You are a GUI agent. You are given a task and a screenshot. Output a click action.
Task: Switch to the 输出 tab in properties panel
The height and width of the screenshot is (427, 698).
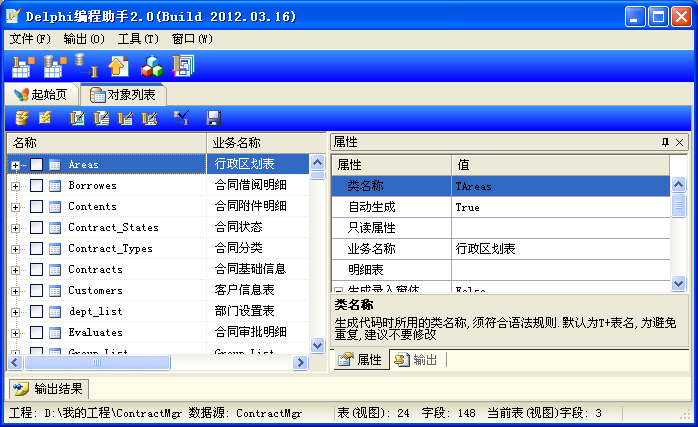coord(416,360)
